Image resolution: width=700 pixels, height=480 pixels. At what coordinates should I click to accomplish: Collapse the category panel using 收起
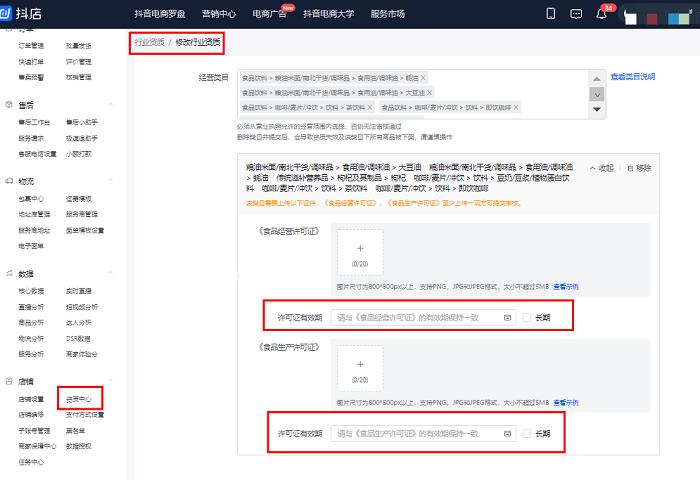601,168
